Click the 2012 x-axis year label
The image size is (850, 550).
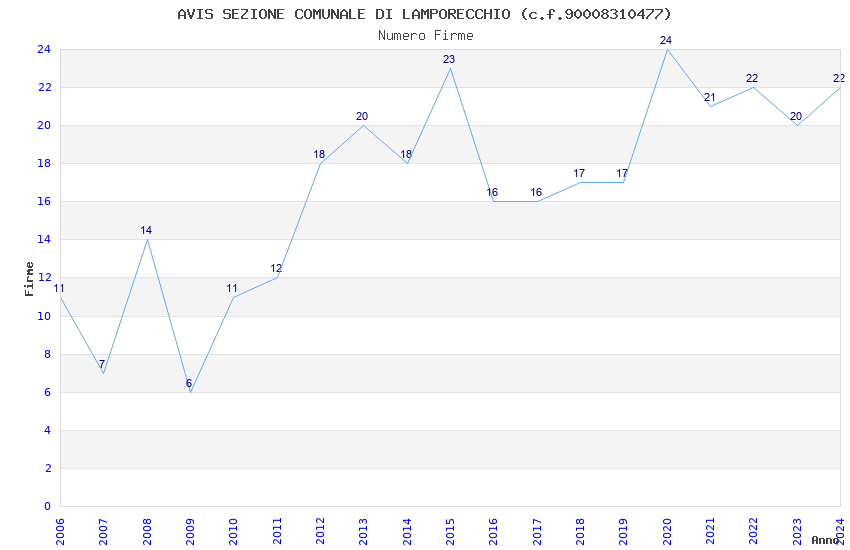tap(320, 532)
